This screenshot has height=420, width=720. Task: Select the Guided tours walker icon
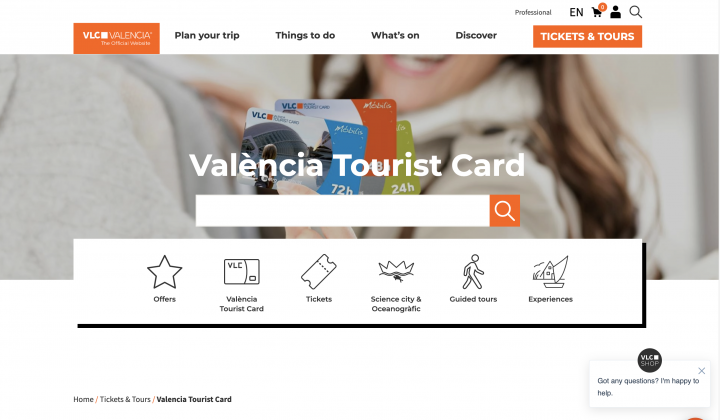[x=473, y=272]
